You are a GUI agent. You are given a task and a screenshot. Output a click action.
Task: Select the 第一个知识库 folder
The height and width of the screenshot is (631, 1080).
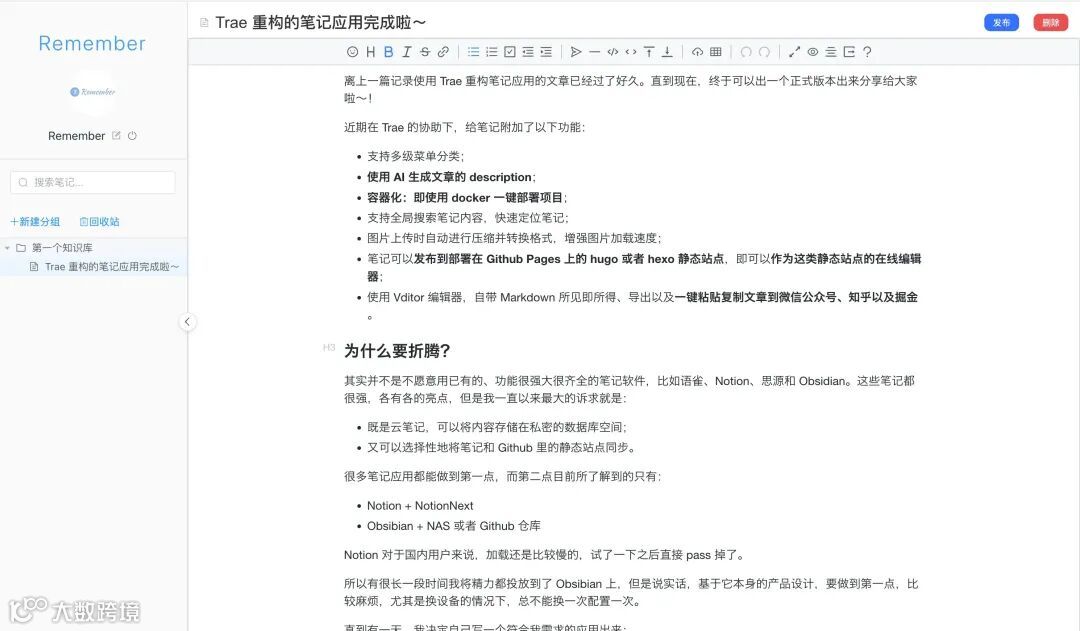62,248
